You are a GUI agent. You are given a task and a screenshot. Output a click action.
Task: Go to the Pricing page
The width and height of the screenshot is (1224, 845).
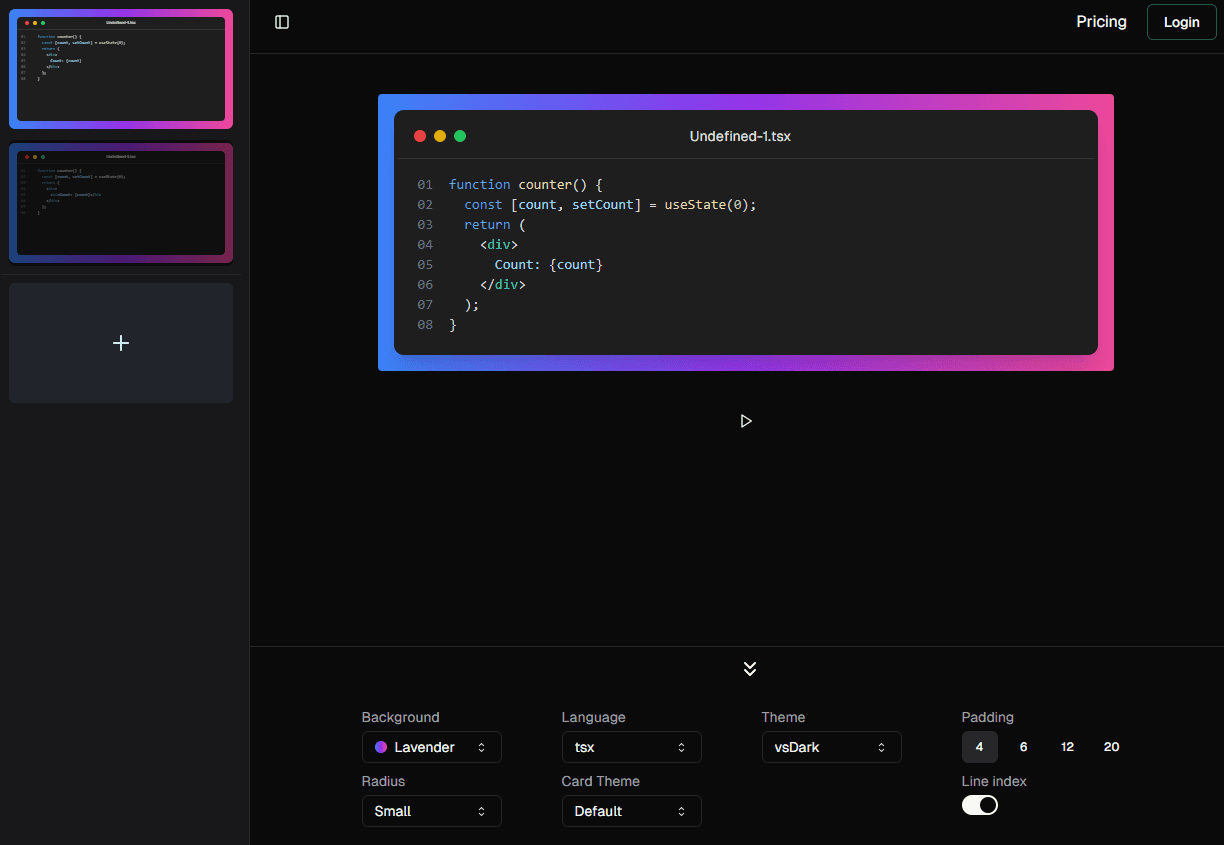(1101, 22)
